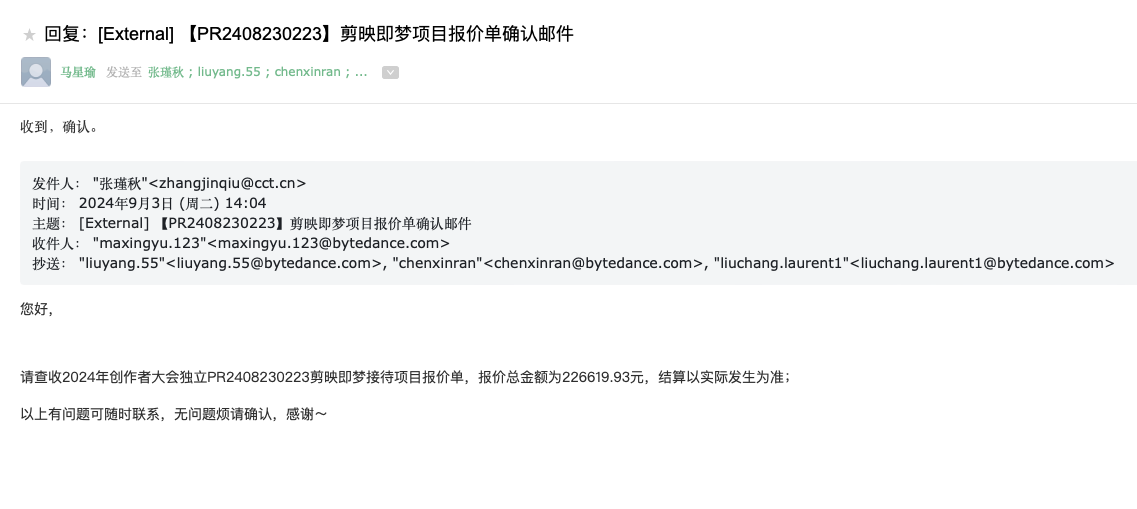Click the greeting 您好 in quoted message
Screen dimensions: 1137x509
coord(37,309)
